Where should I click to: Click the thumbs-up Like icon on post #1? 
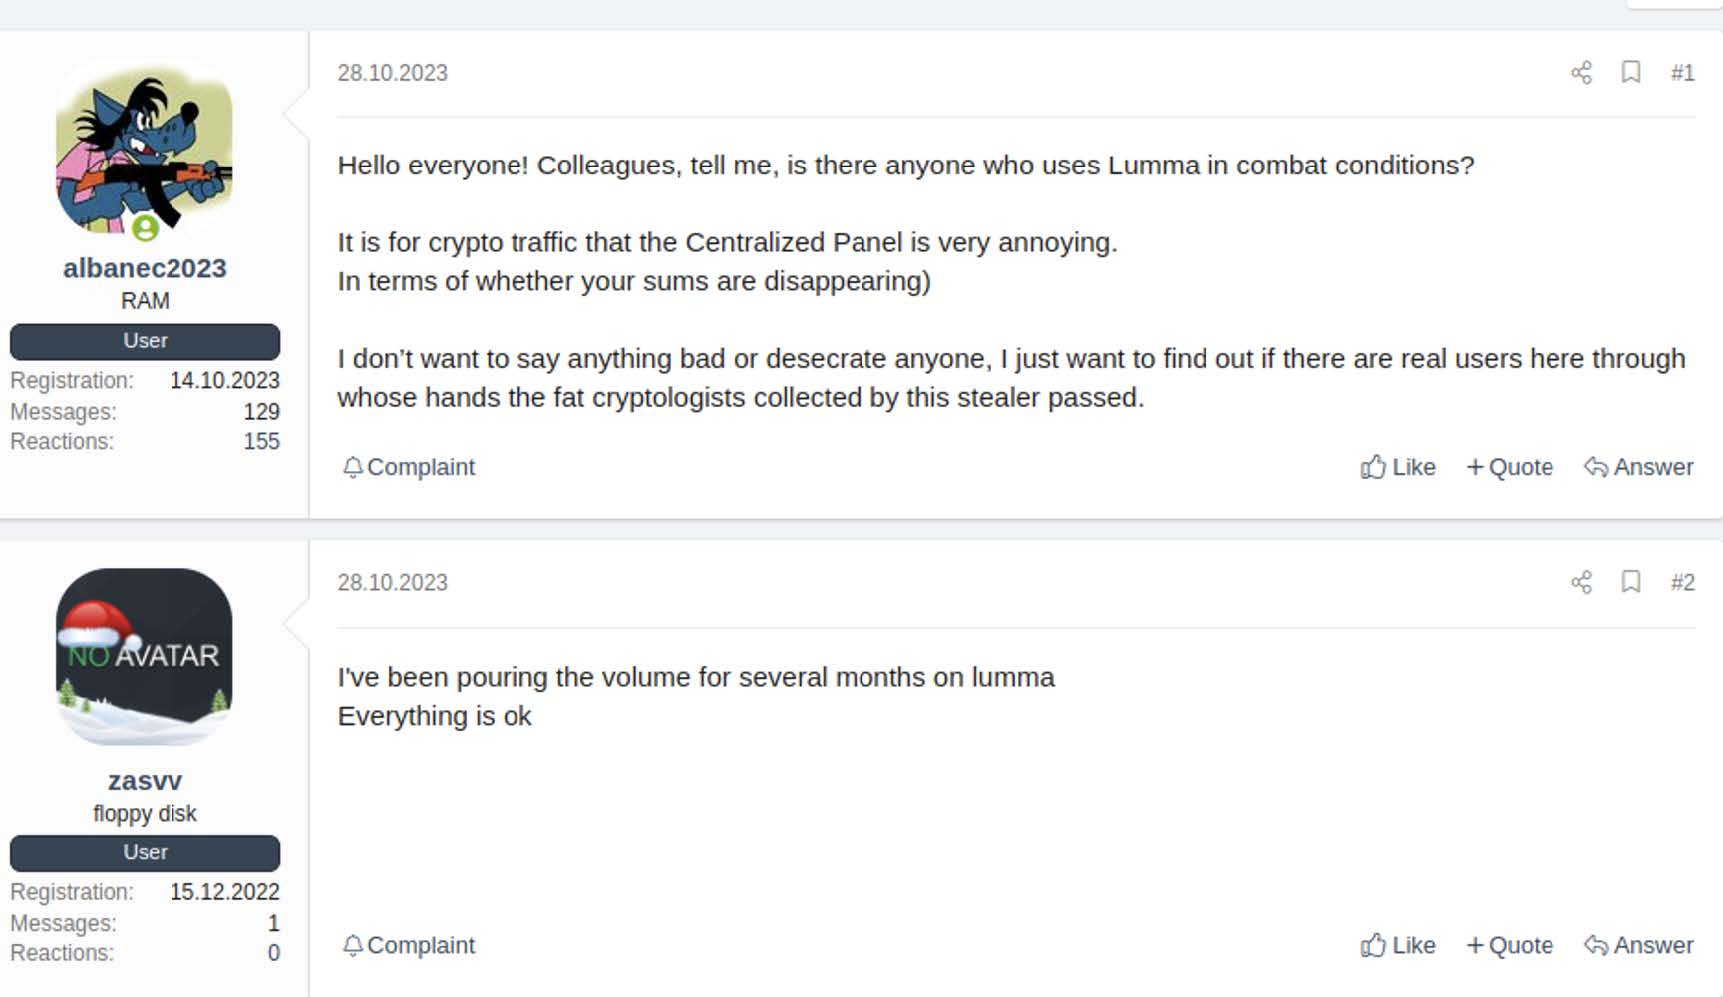1374,467
